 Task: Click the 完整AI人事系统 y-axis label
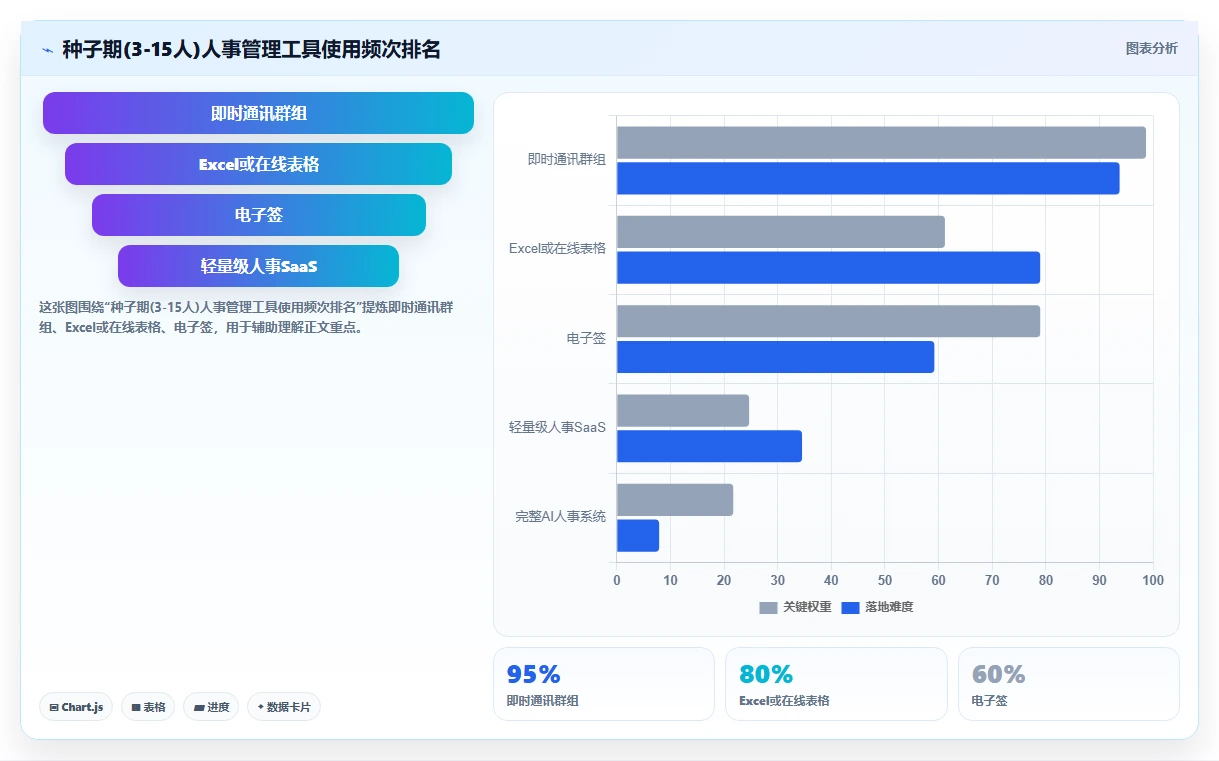(561, 517)
